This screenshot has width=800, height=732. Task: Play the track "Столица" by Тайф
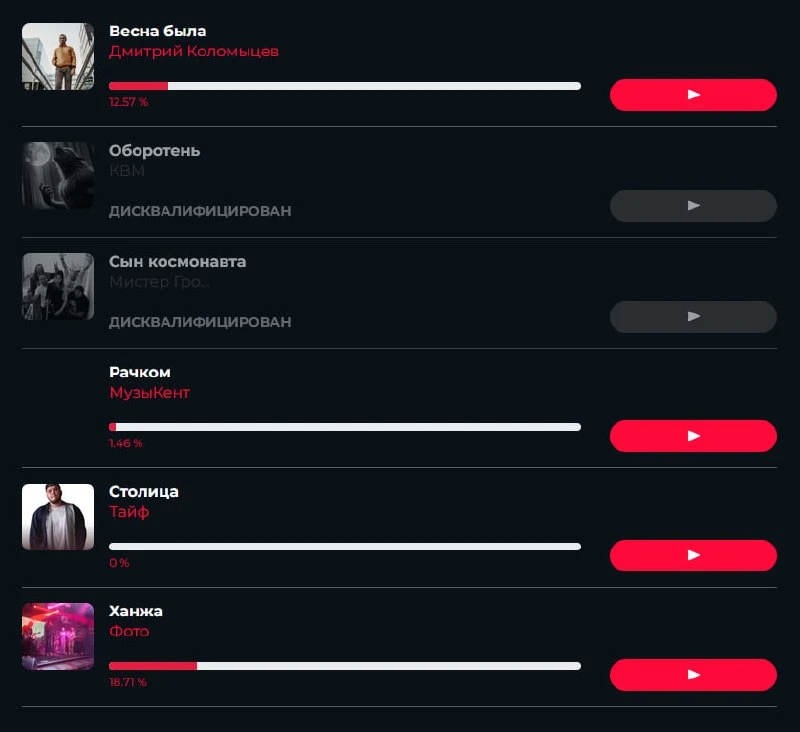click(x=693, y=555)
